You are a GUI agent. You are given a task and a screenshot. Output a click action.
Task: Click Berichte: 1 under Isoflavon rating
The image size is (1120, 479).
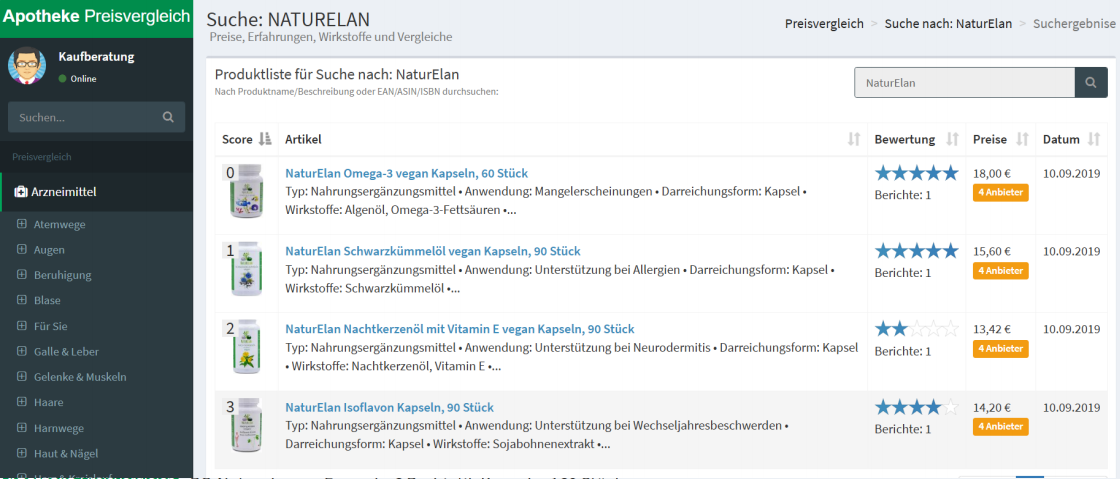tap(903, 430)
